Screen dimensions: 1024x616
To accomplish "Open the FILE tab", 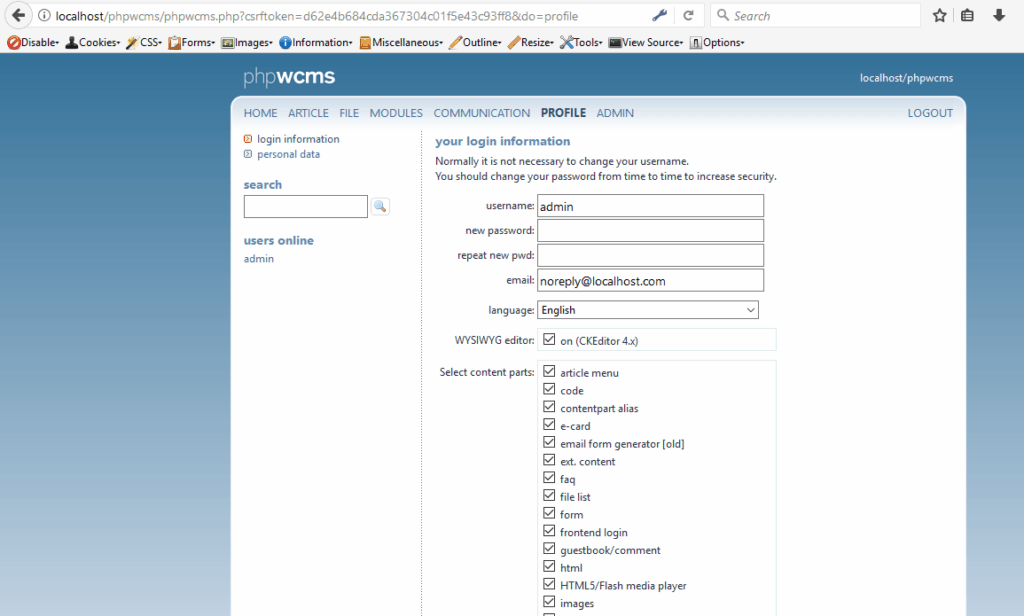I will 349,113.
